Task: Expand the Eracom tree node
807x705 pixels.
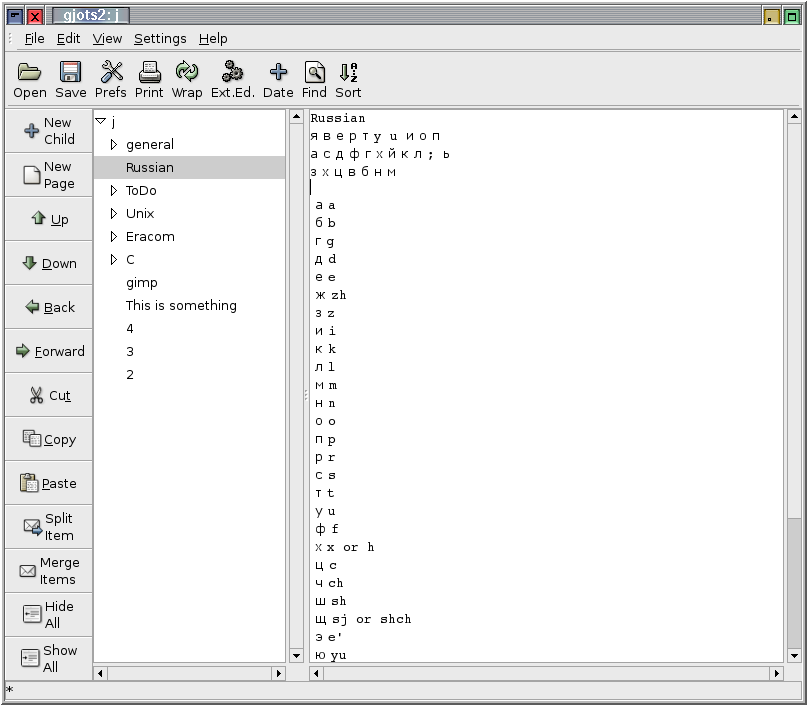Action: point(114,237)
